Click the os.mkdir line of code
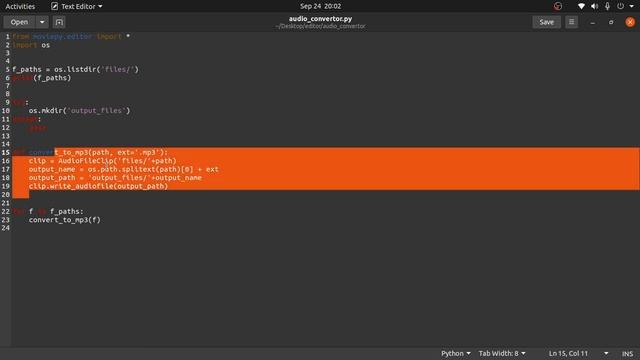The width and height of the screenshot is (640, 360). pyautogui.click(x=79, y=111)
